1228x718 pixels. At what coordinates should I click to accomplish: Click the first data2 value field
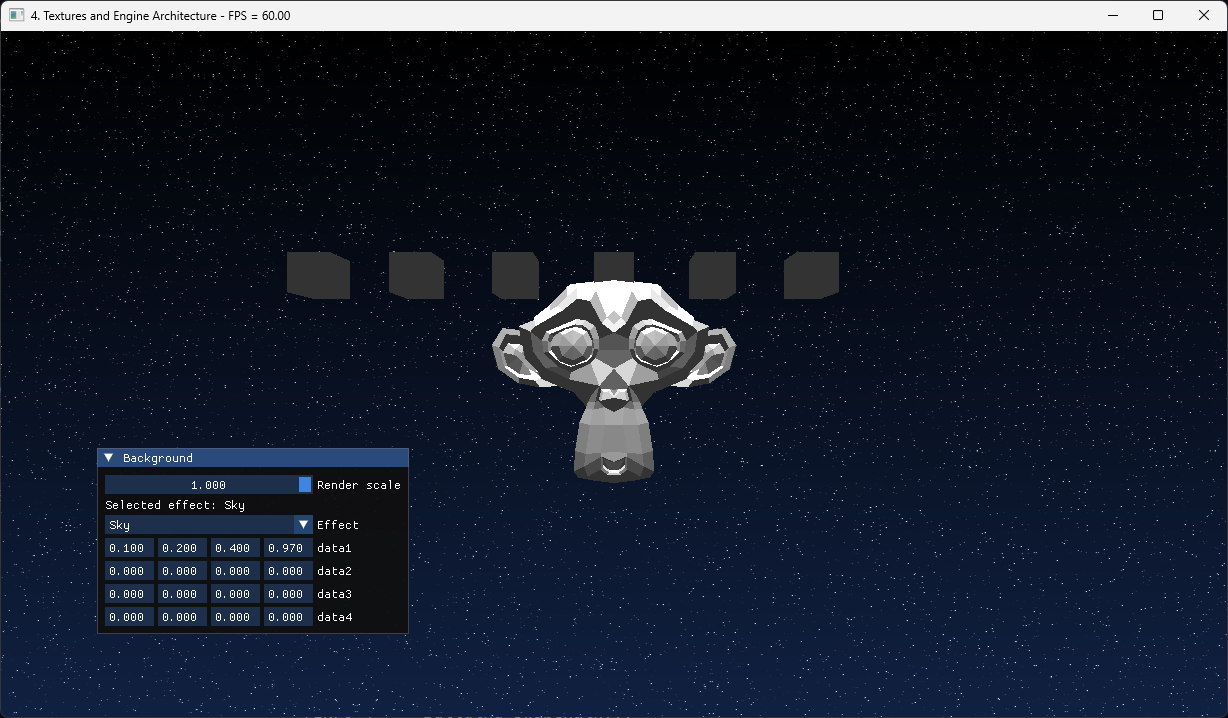(130, 571)
